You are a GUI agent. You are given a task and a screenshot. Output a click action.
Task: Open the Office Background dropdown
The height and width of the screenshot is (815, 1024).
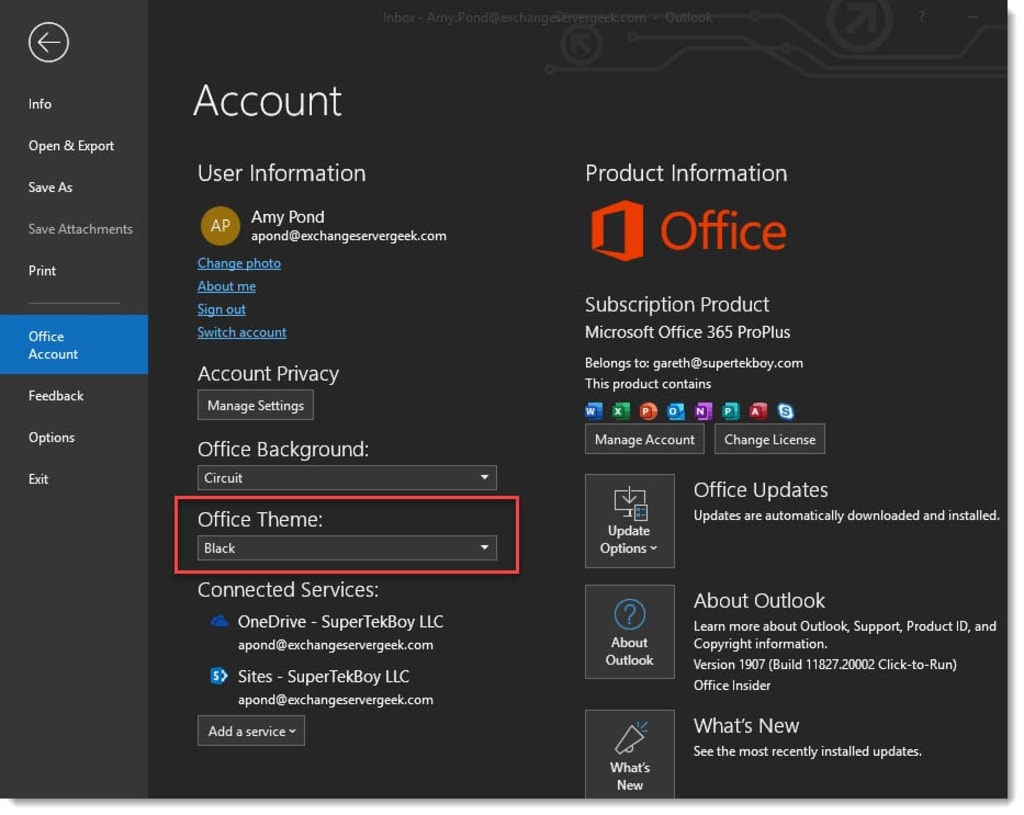point(347,478)
